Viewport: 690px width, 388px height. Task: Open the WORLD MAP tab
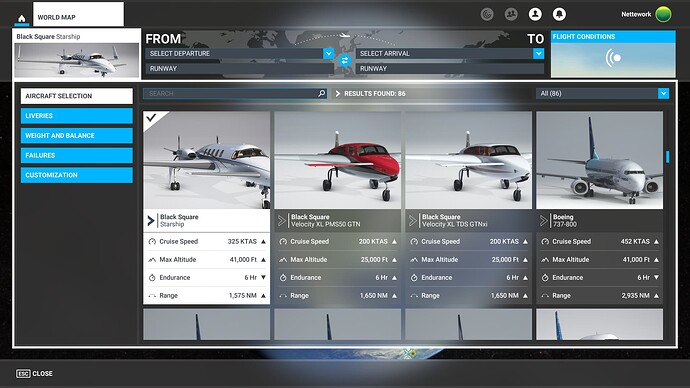(78, 14)
